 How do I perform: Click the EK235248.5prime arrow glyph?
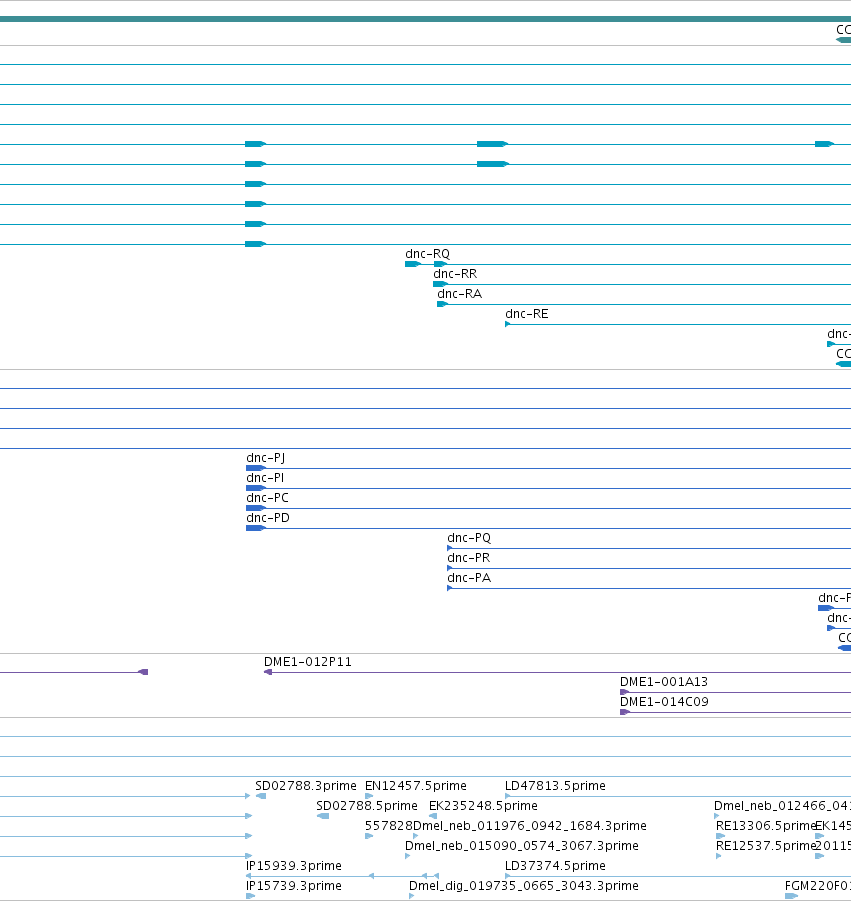433,816
